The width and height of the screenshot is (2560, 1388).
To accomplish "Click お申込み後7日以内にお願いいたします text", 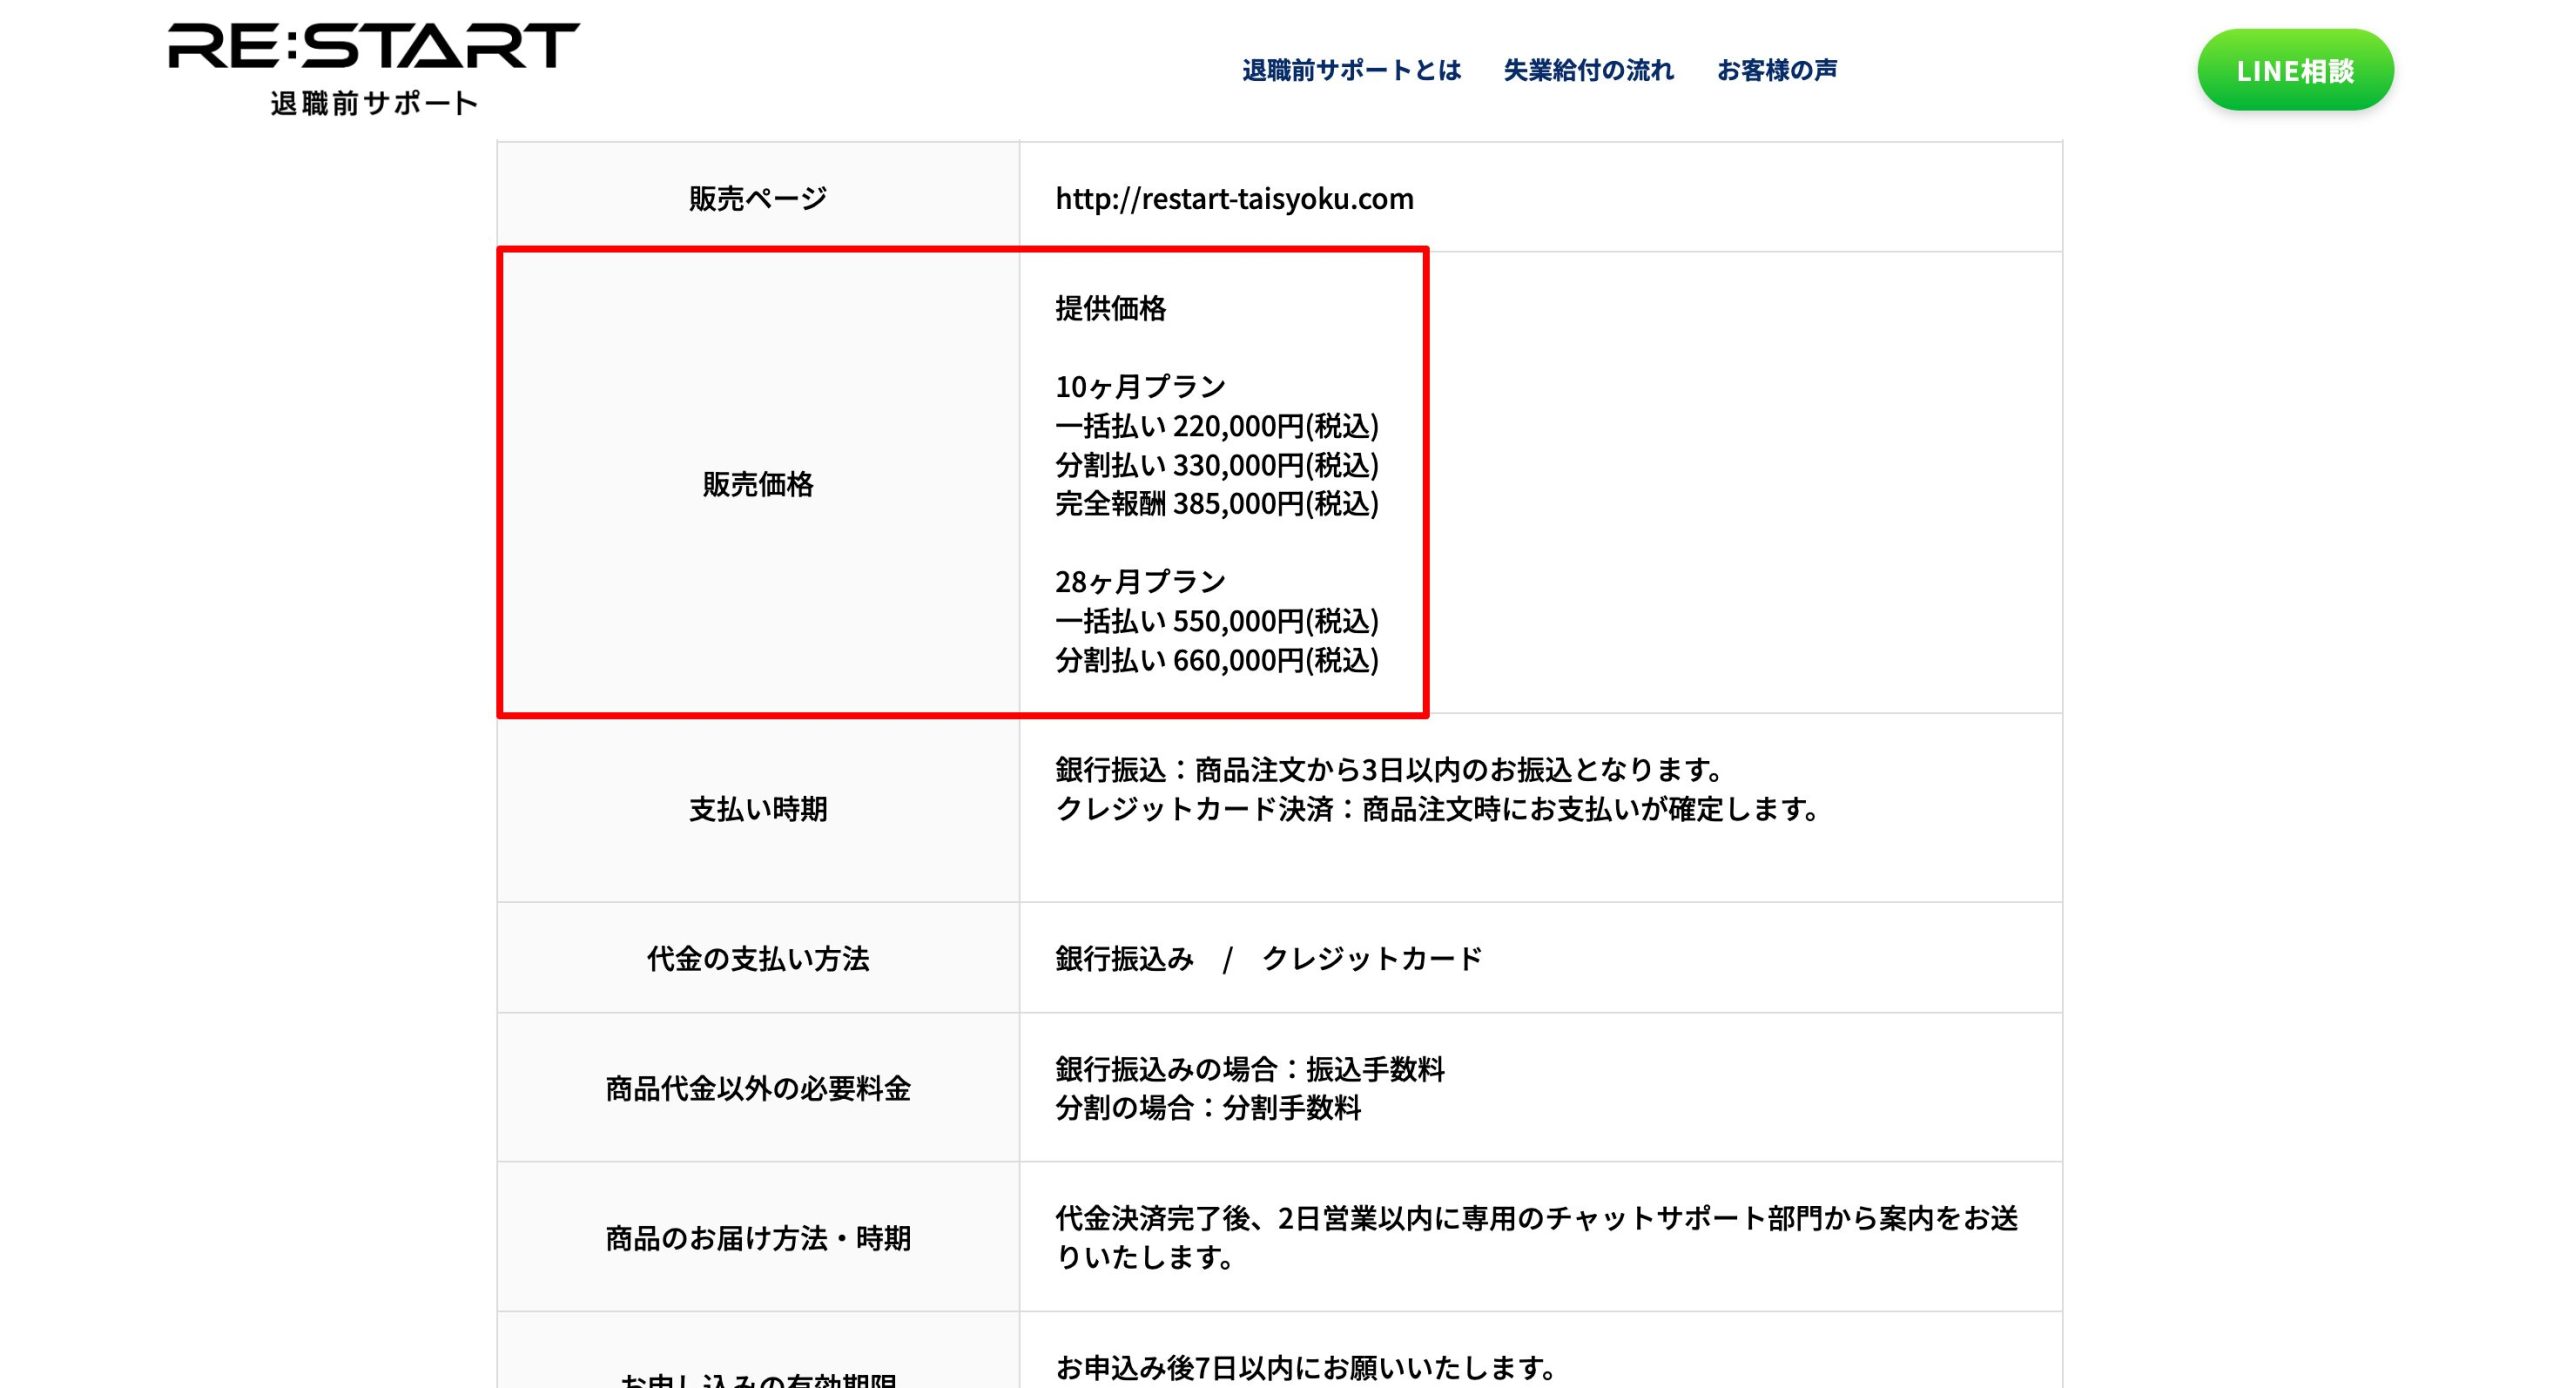I will click(x=1306, y=1367).
